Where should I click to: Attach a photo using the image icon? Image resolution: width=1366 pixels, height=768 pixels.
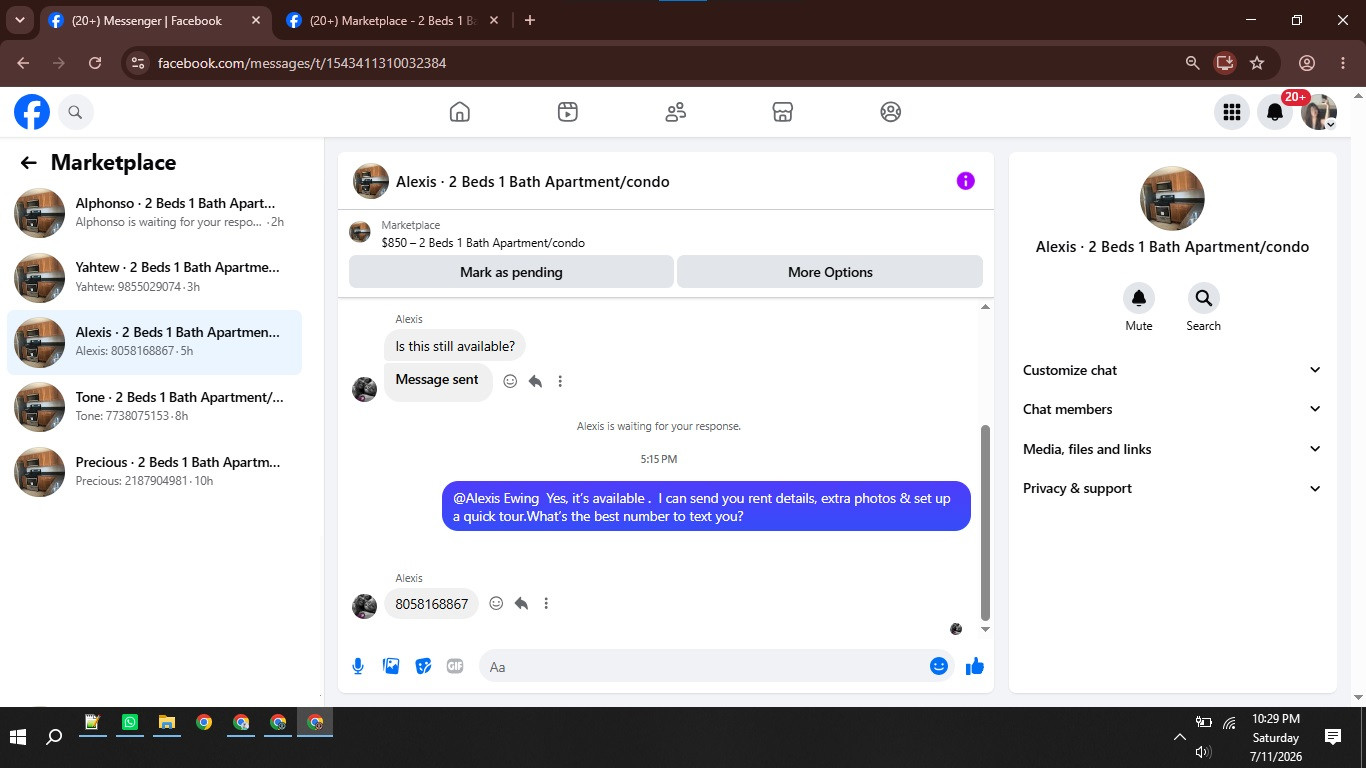click(391, 666)
